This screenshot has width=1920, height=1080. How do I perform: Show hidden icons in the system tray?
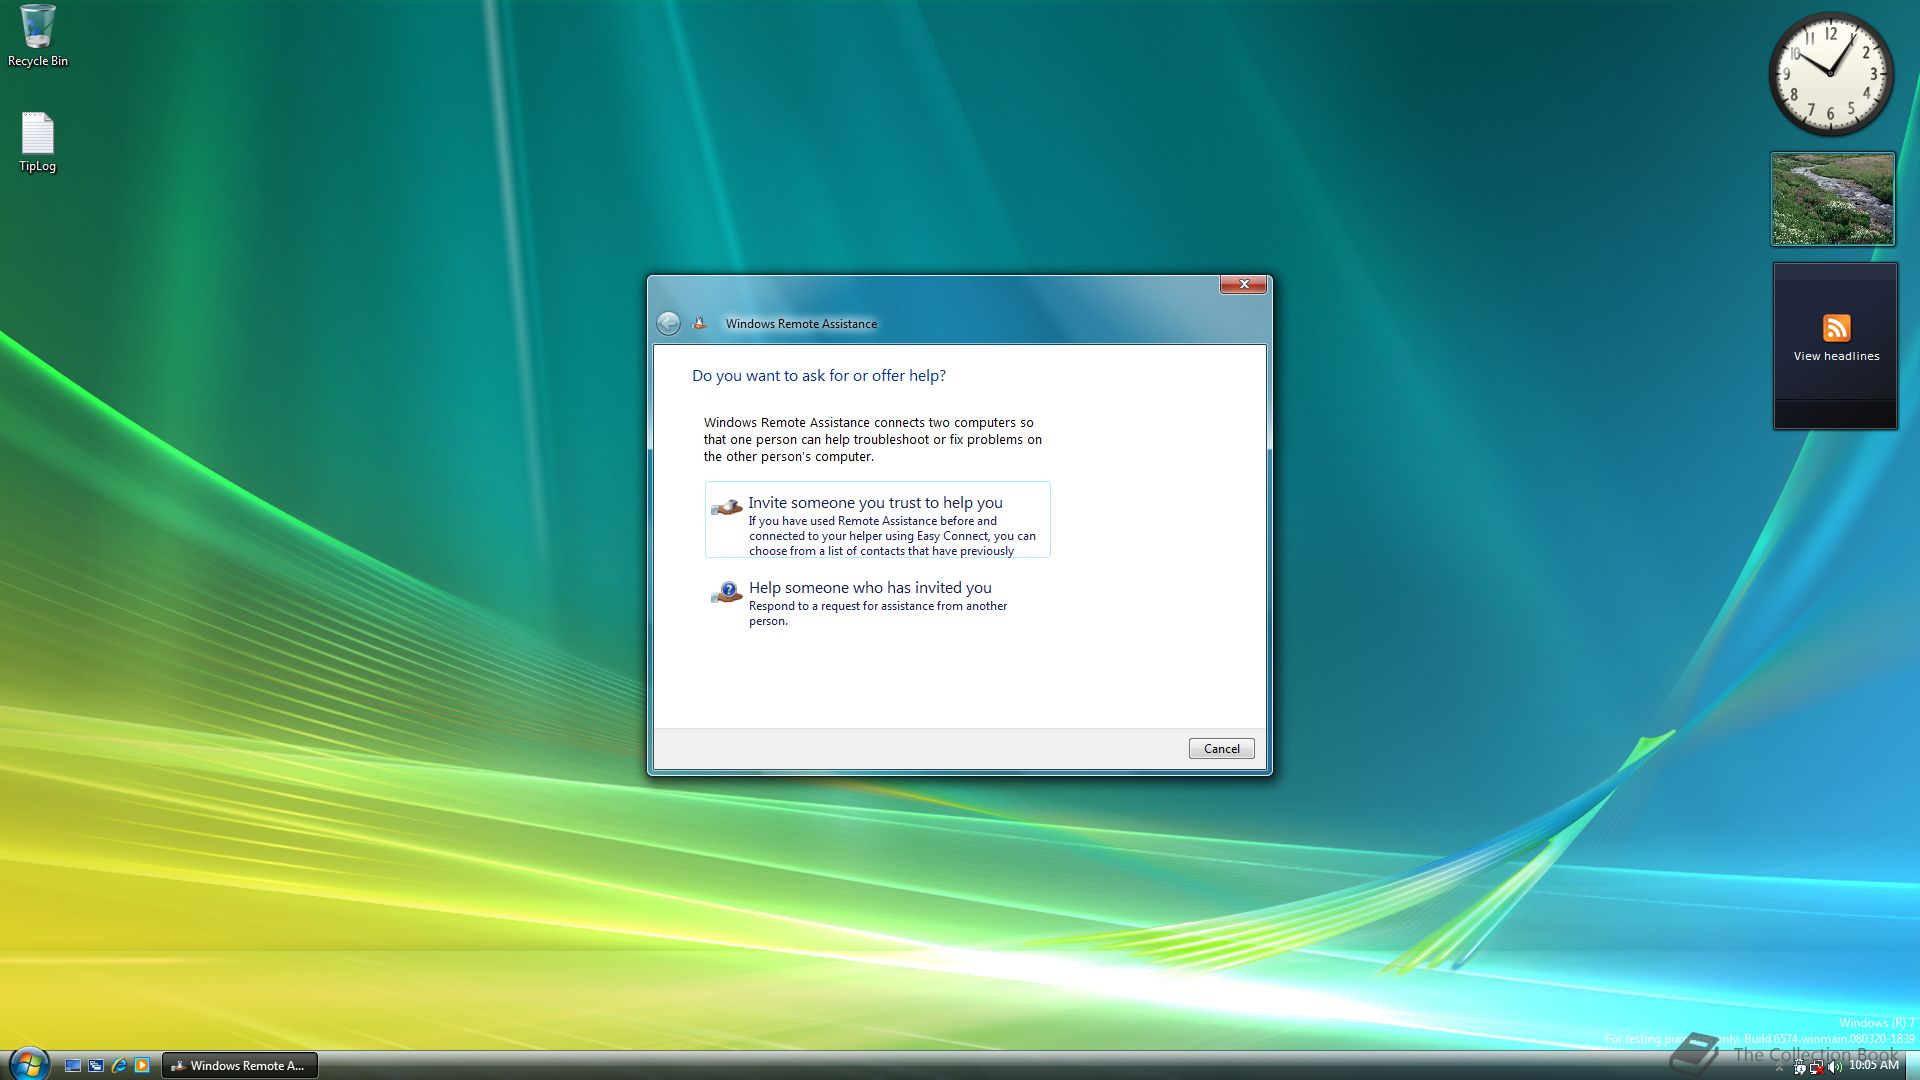(x=1779, y=1067)
